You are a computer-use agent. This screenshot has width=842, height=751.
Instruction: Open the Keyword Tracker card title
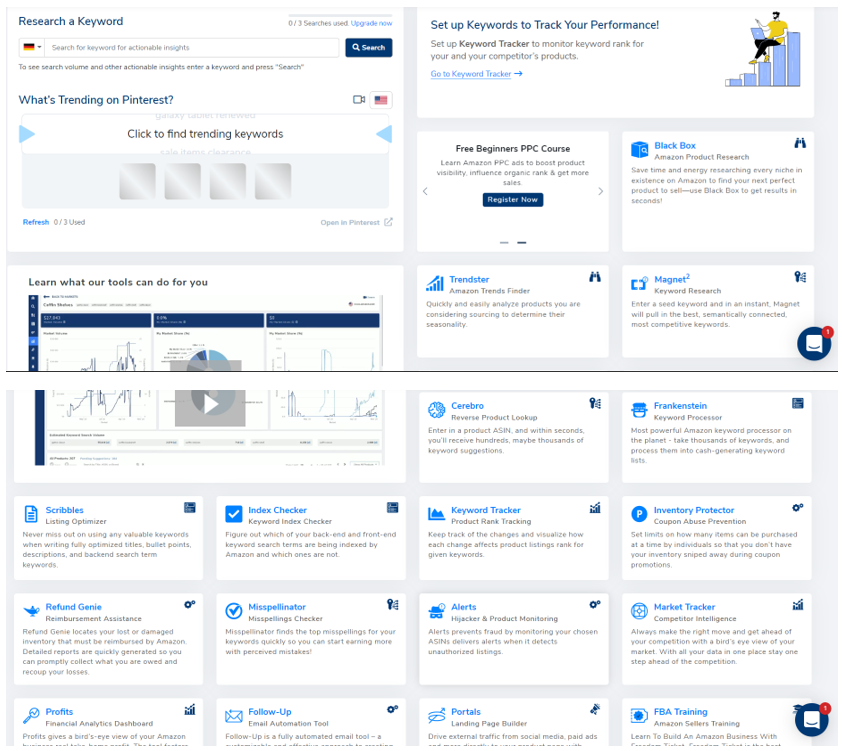[485, 510]
